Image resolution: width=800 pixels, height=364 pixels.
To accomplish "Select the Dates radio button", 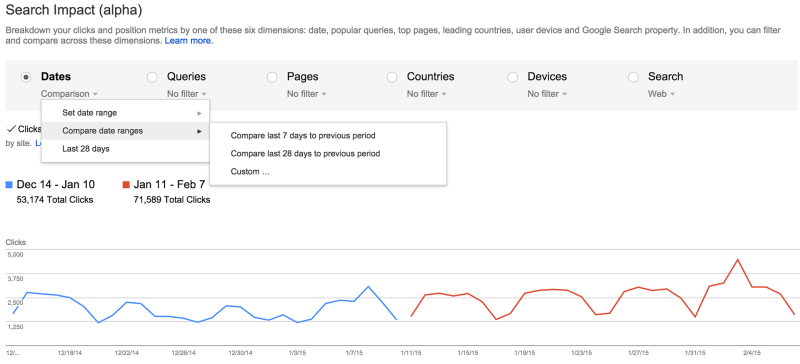I will pyautogui.click(x=26, y=77).
